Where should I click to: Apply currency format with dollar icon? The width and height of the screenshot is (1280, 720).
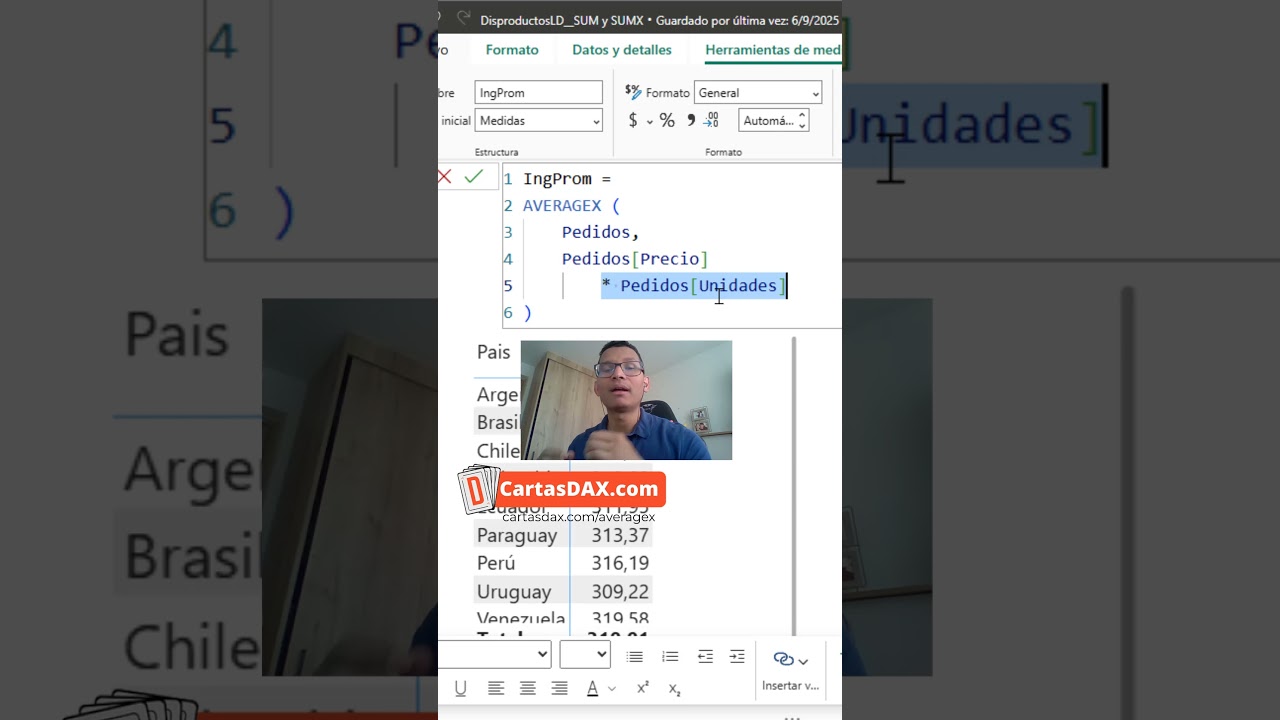coord(633,121)
